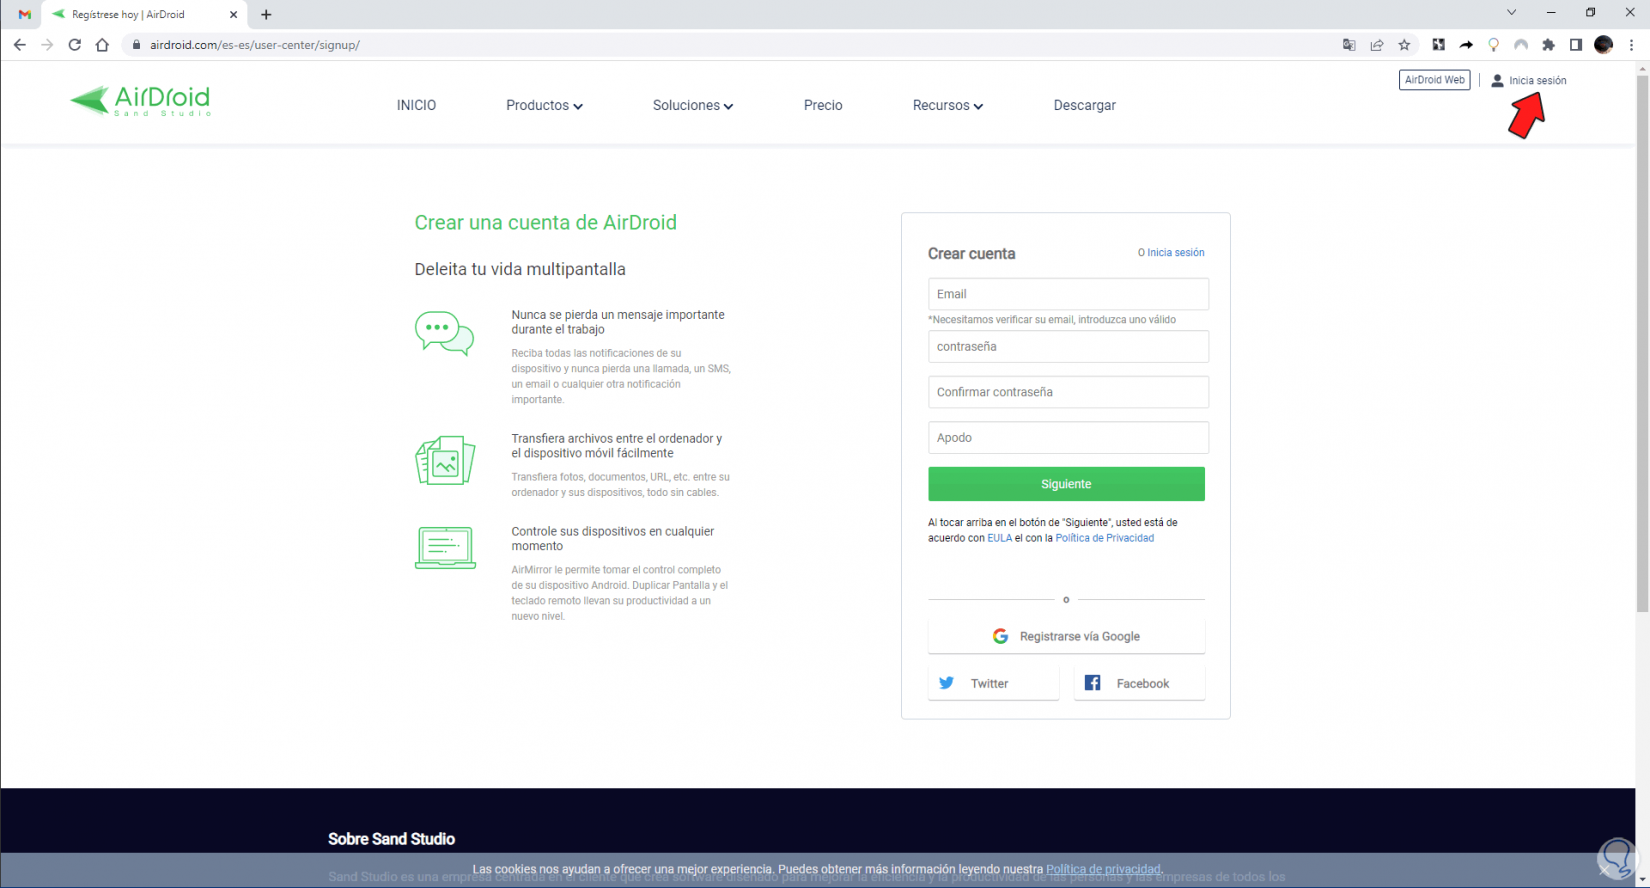1650x888 pixels.
Task: Open the Gmail pinned tab
Action: [25, 15]
